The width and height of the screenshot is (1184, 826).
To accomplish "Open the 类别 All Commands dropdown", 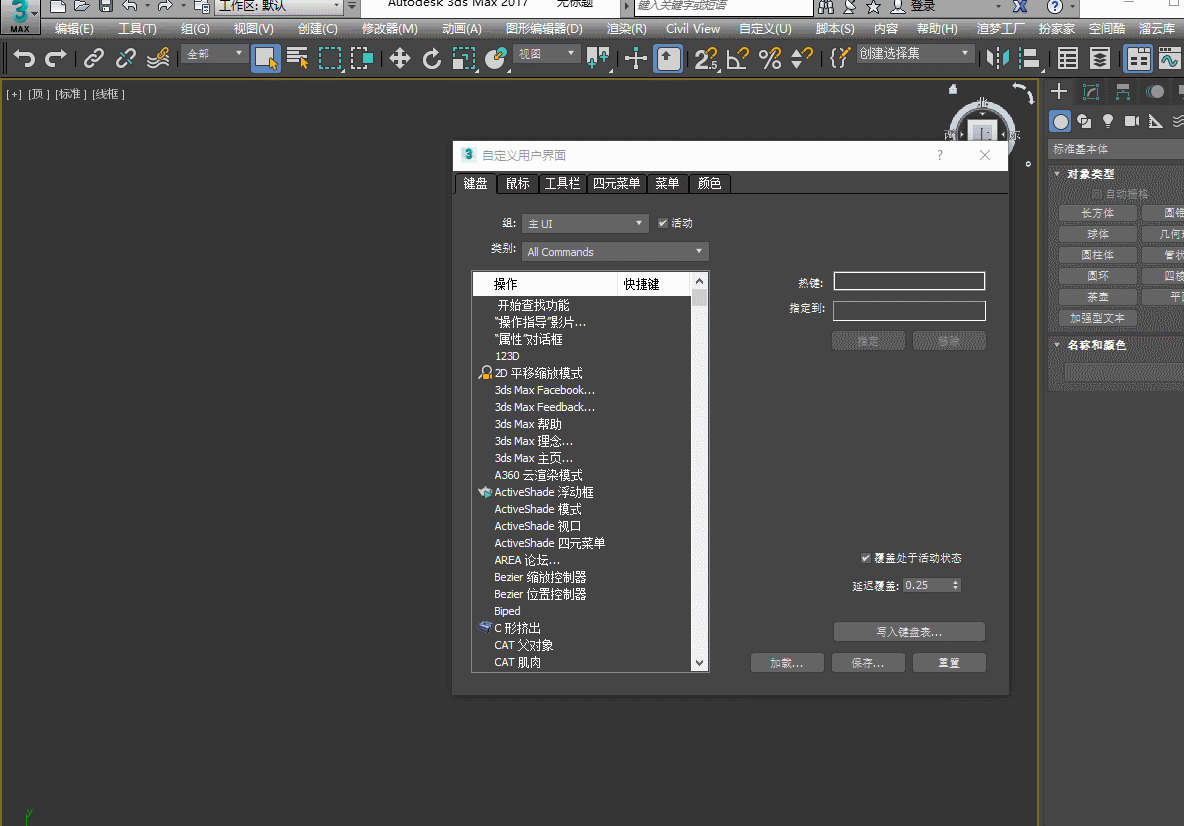I will point(615,251).
